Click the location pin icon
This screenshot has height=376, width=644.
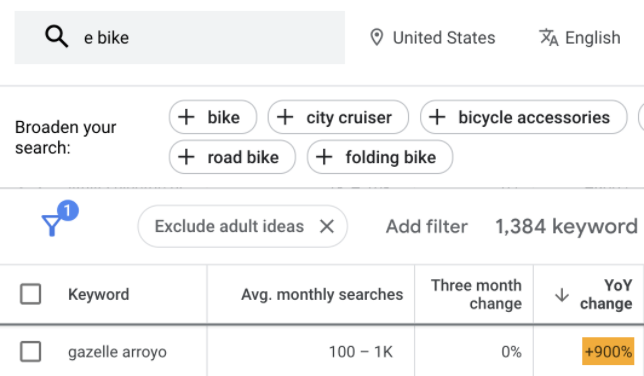click(x=377, y=37)
